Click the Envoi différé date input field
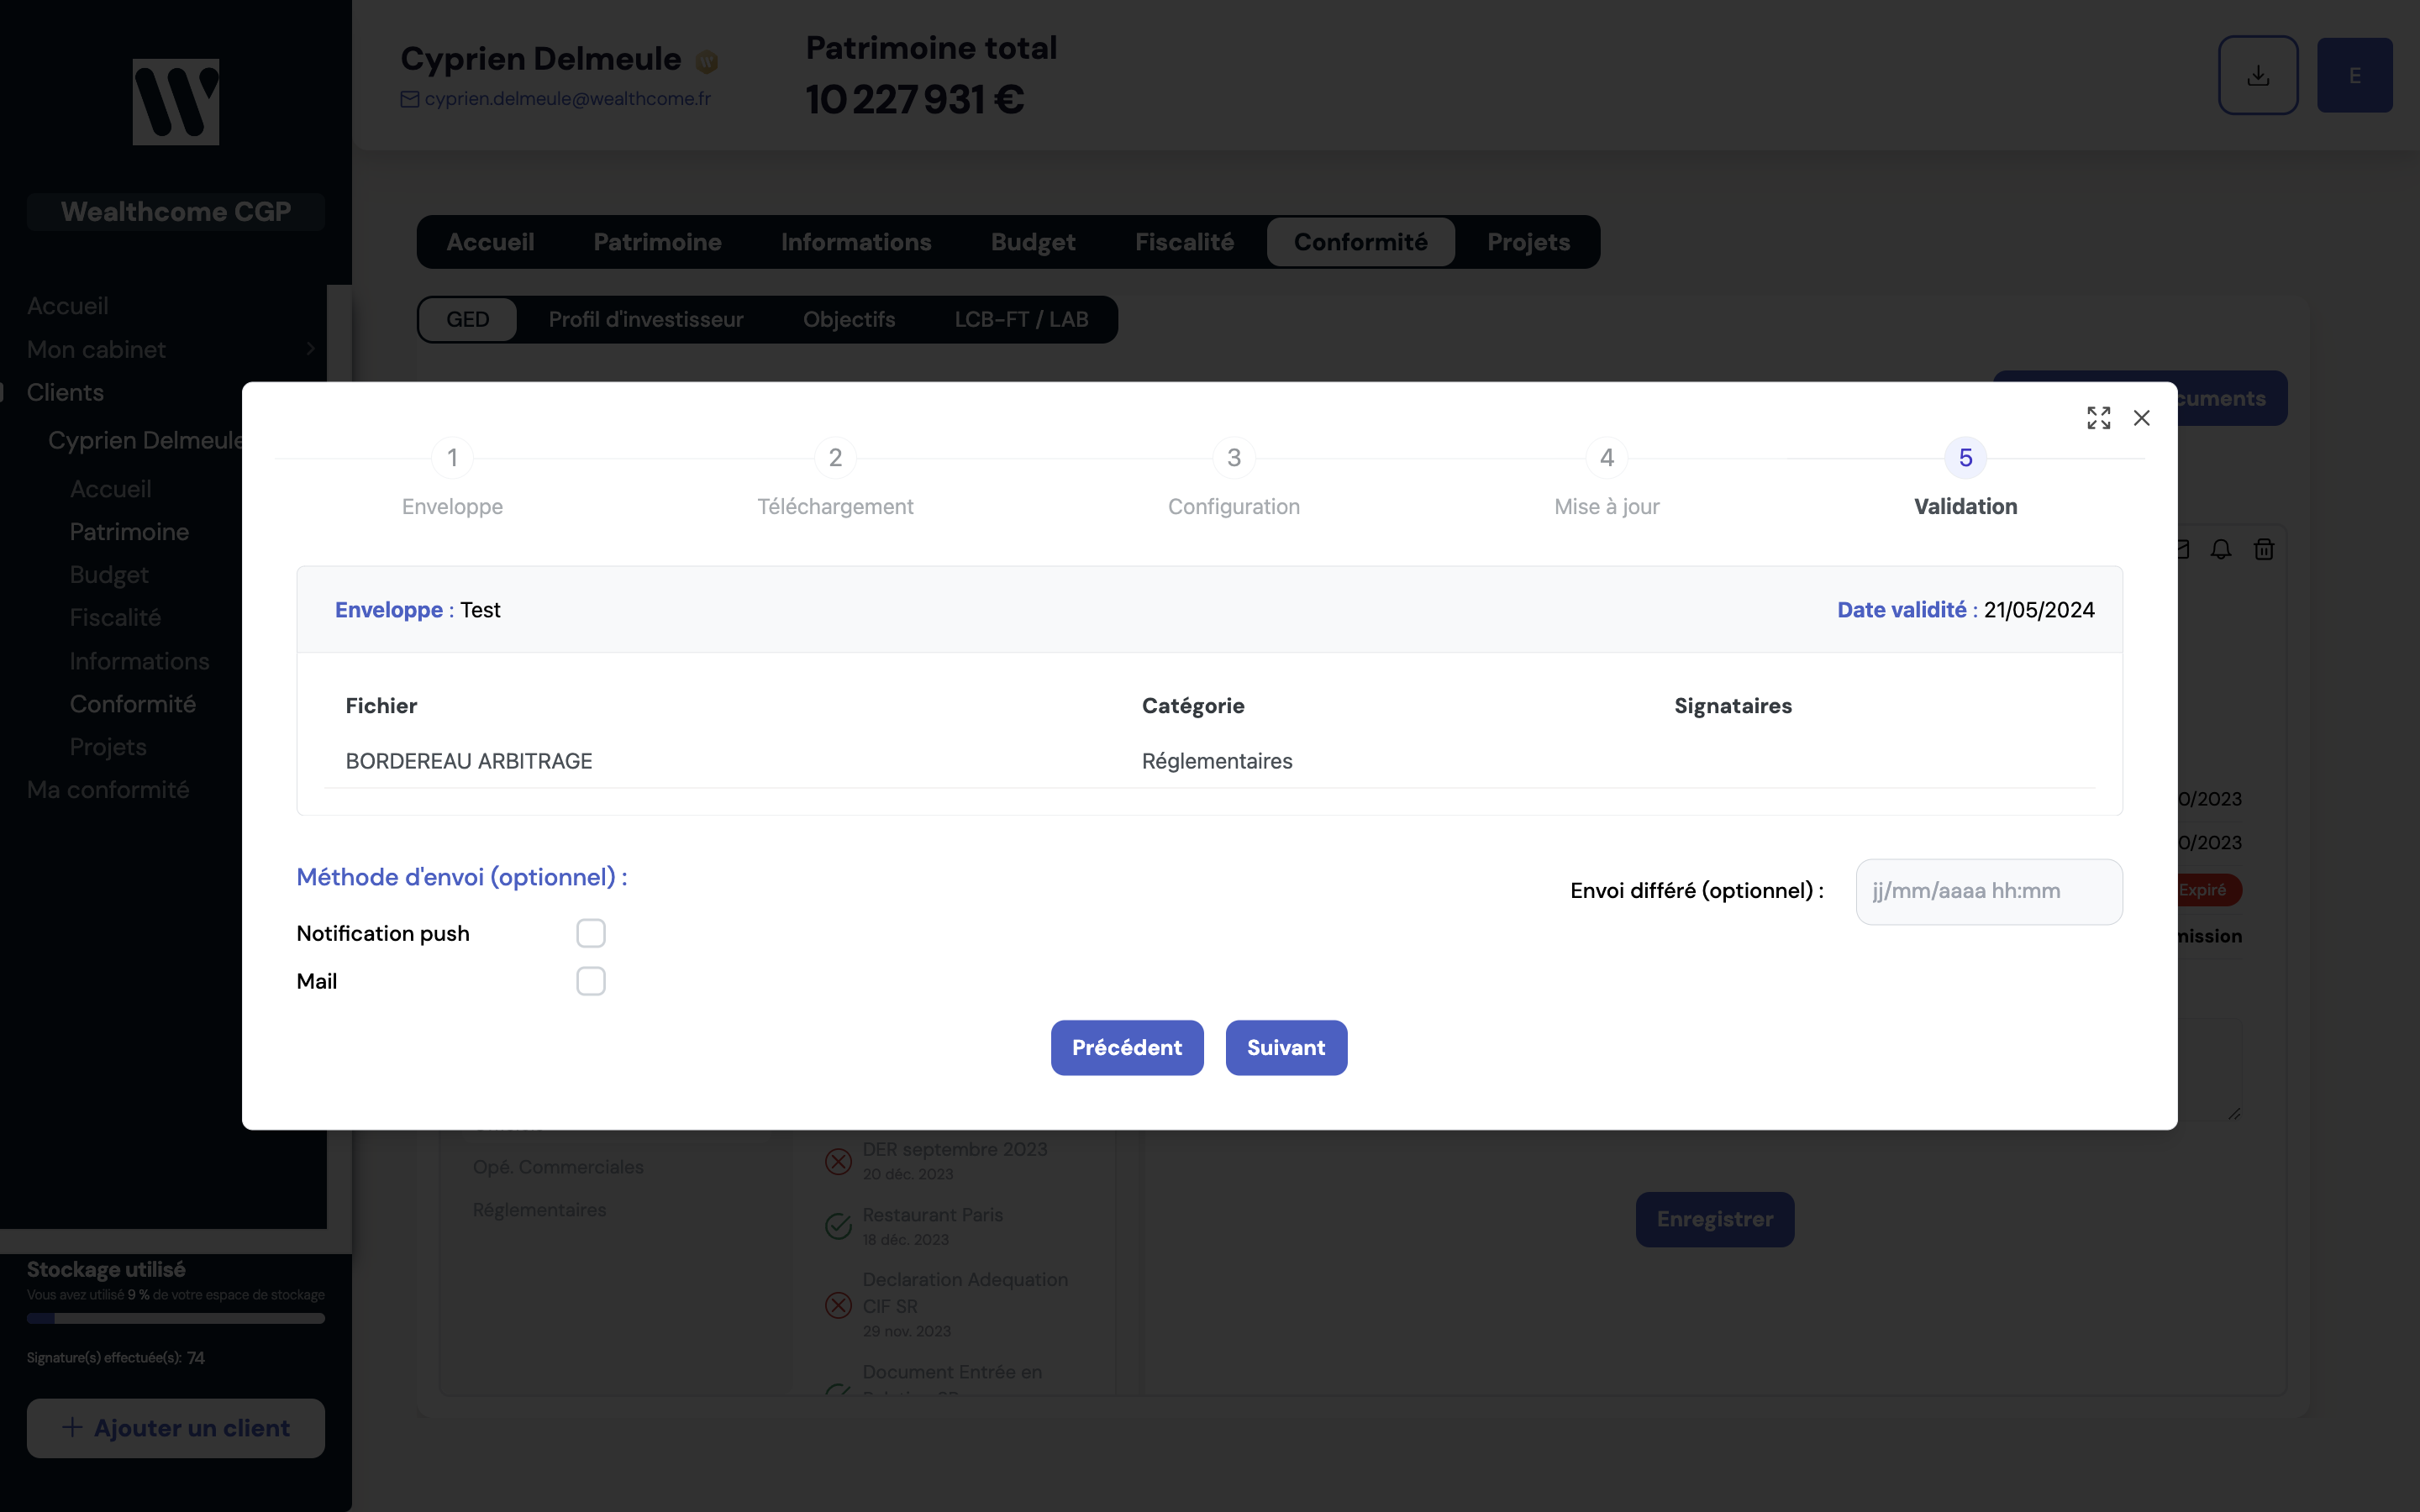Image resolution: width=2420 pixels, height=1512 pixels. coord(1988,891)
